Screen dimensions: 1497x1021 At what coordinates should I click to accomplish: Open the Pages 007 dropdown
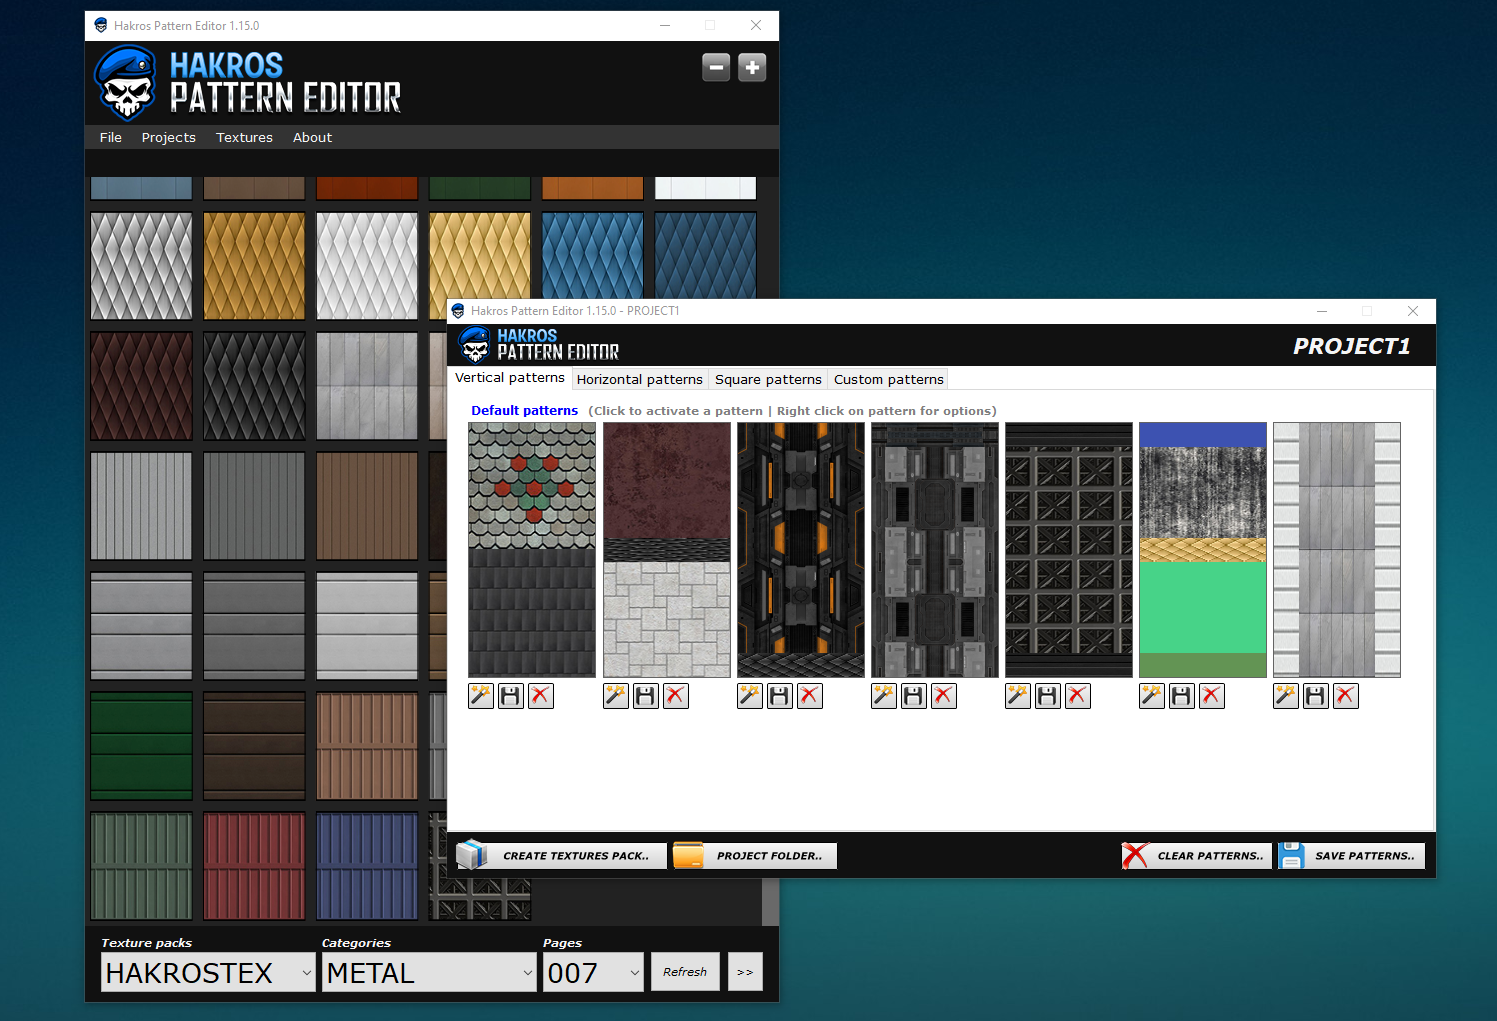coord(593,972)
